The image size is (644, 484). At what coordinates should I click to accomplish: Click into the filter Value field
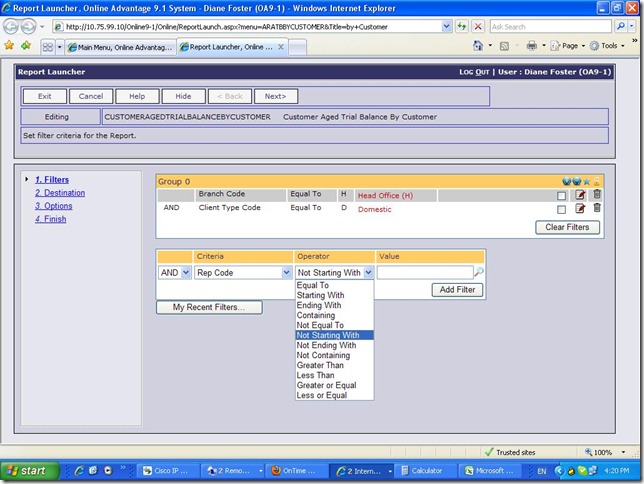[x=424, y=272]
